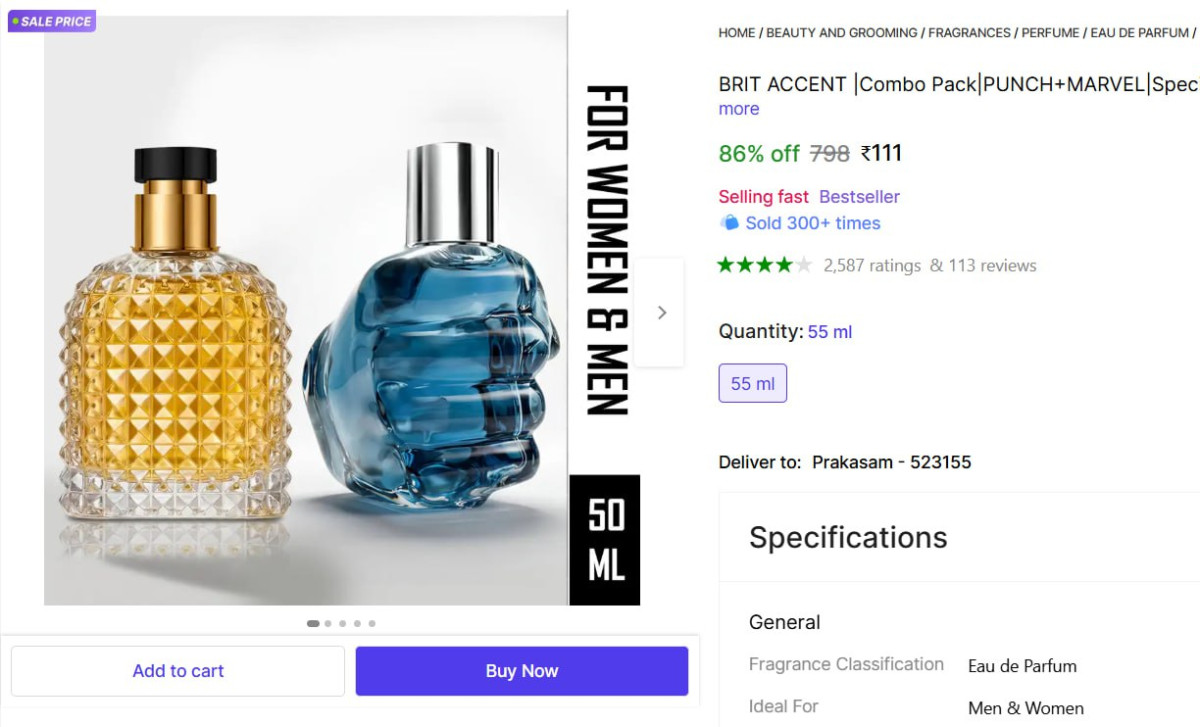The width and height of the screenshot is (1200, 727).
Task: Click the blue sold-times tag icon
Action: pos(729,223)
